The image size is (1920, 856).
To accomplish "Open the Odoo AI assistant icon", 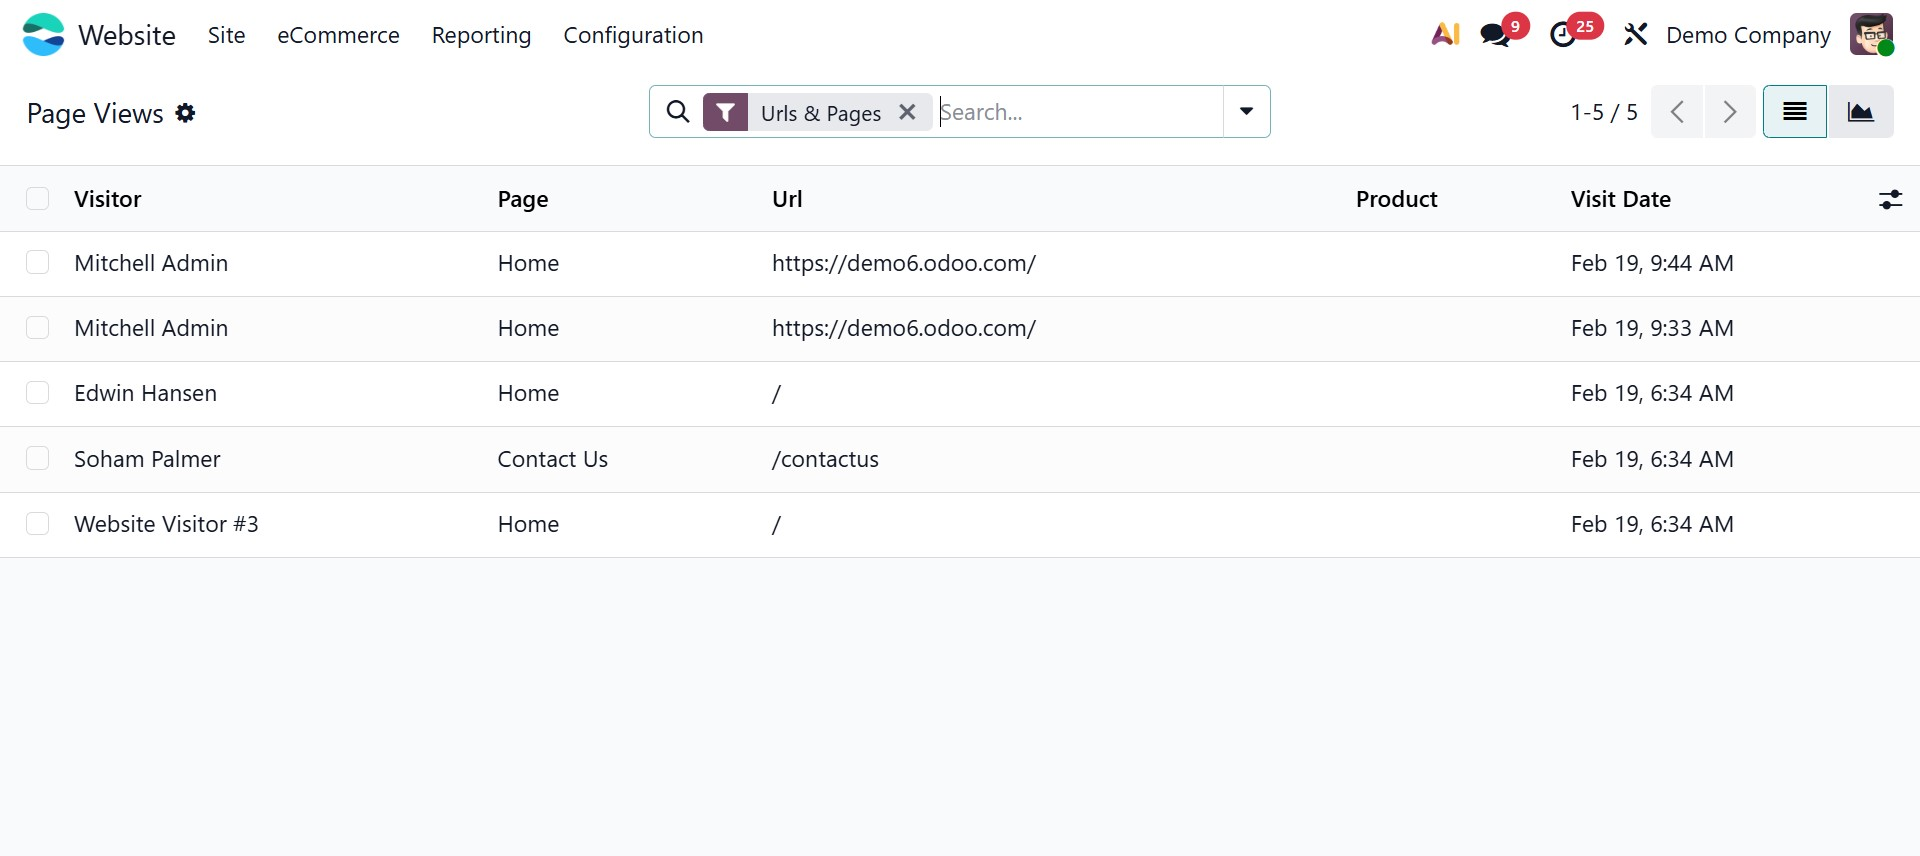I will click(1445, 34).
